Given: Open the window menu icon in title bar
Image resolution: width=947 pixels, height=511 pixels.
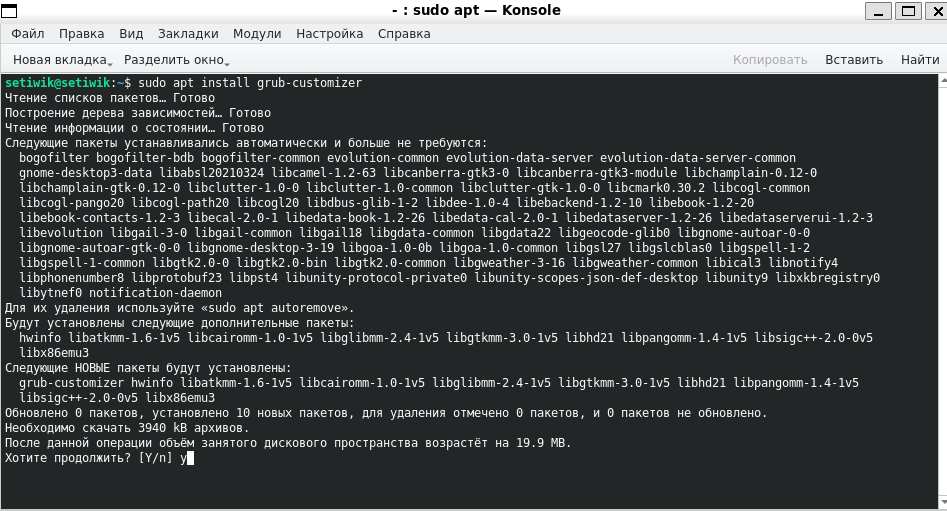Looking at the screenshot, I should (8, 10).
